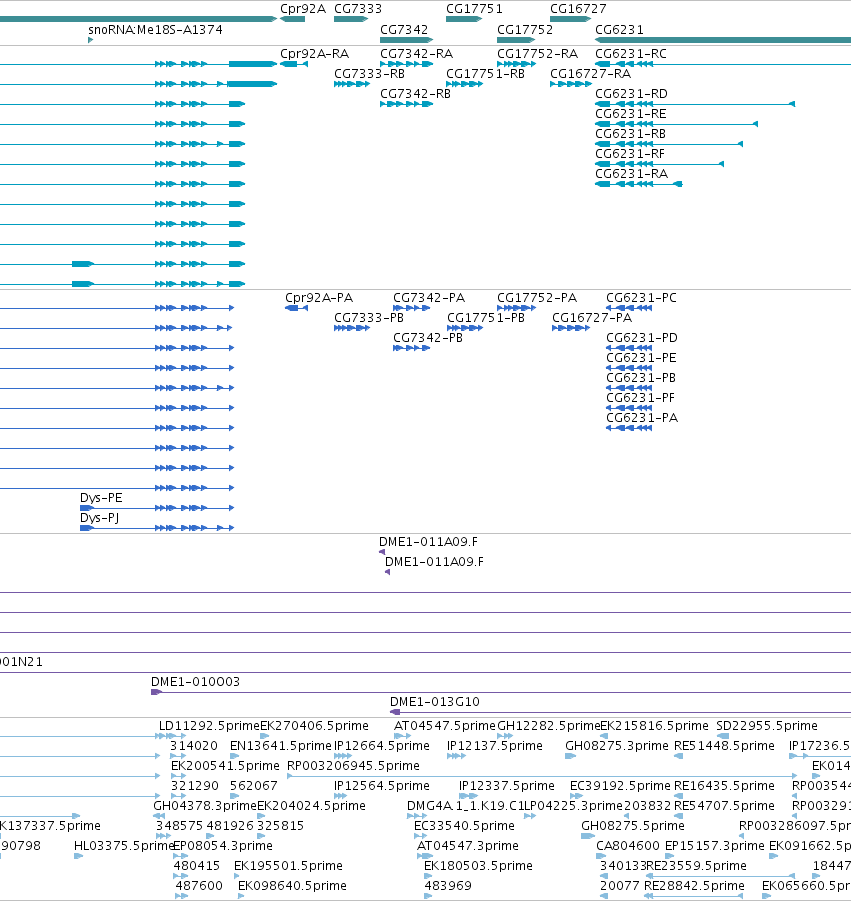The image size is (851, 901).
Task: Open the RE23559.5prime EST label
Action: 696,866
